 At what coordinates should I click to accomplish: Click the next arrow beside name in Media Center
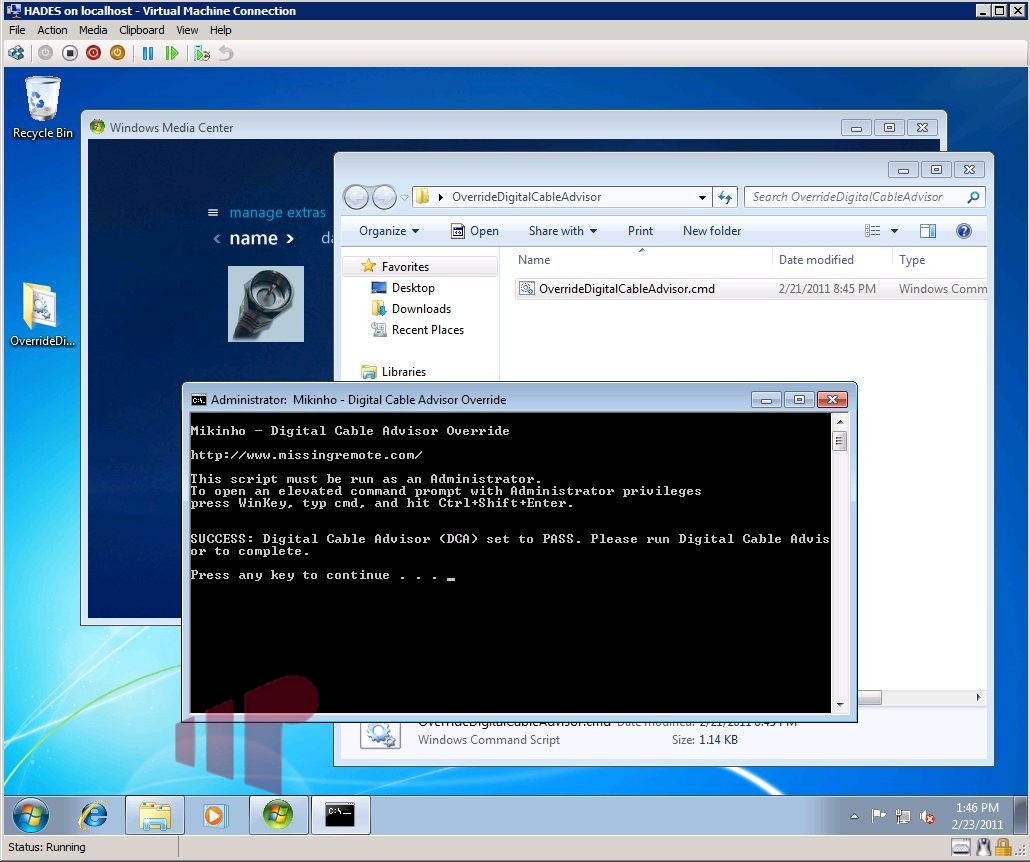(289, 238)
